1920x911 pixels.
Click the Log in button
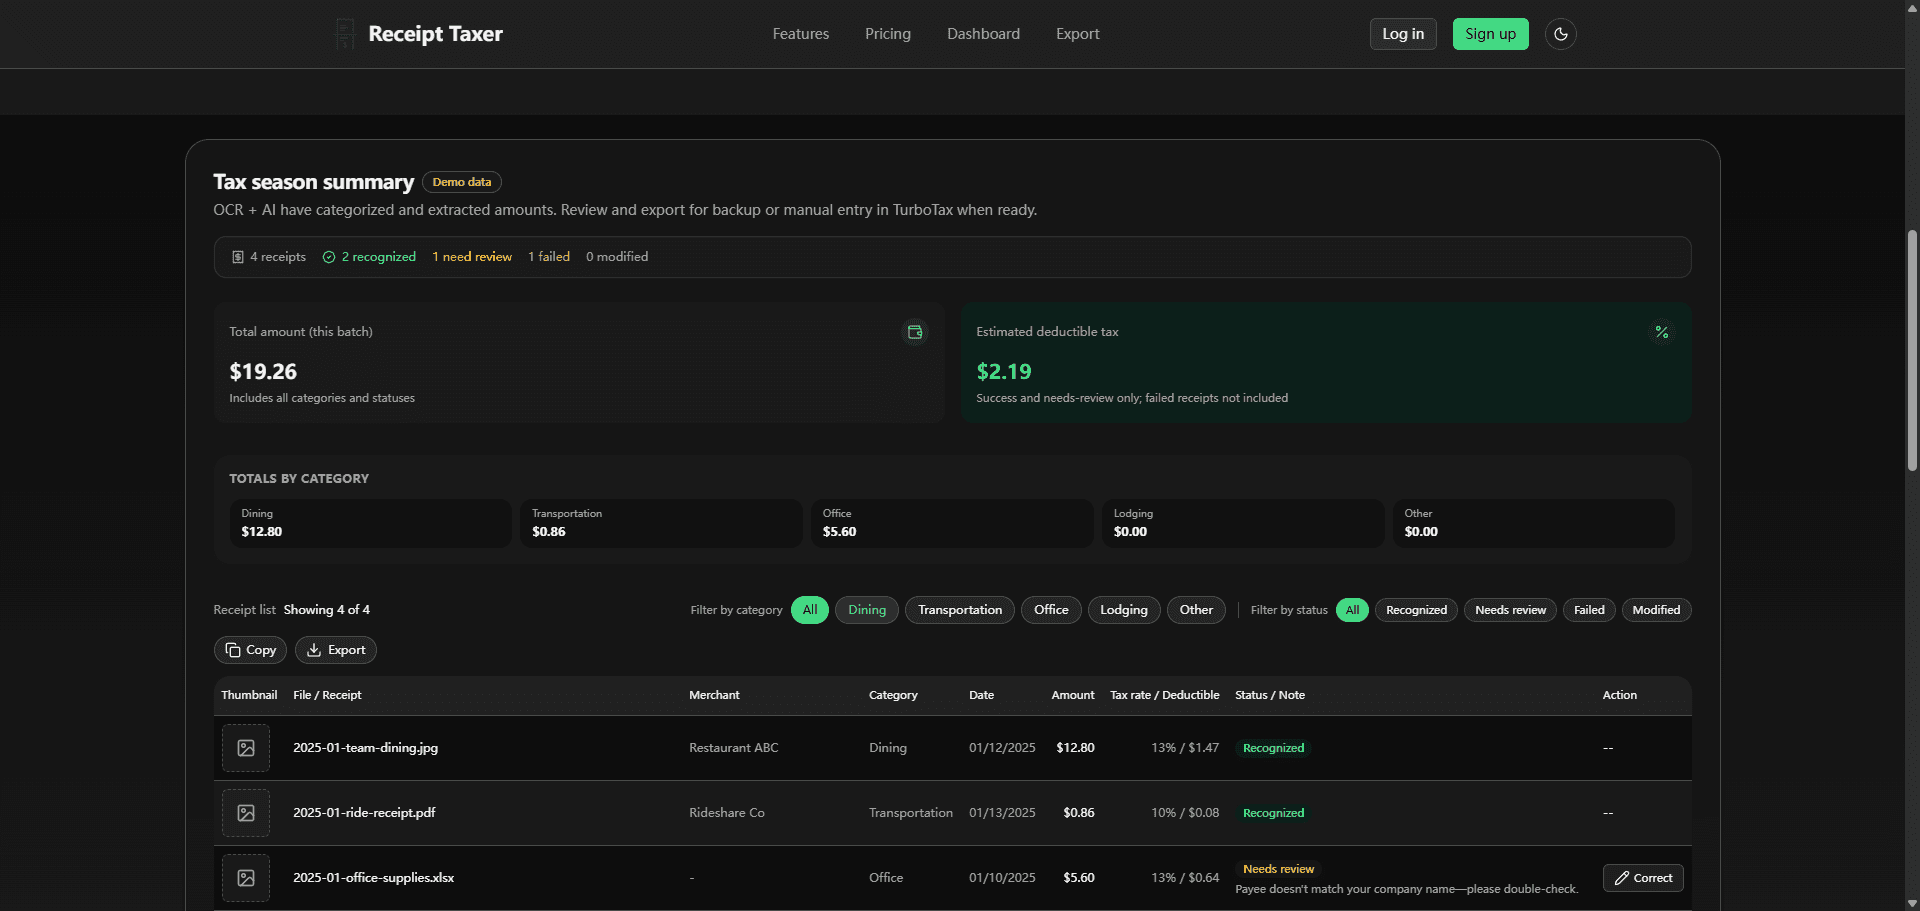(1403, 34)
